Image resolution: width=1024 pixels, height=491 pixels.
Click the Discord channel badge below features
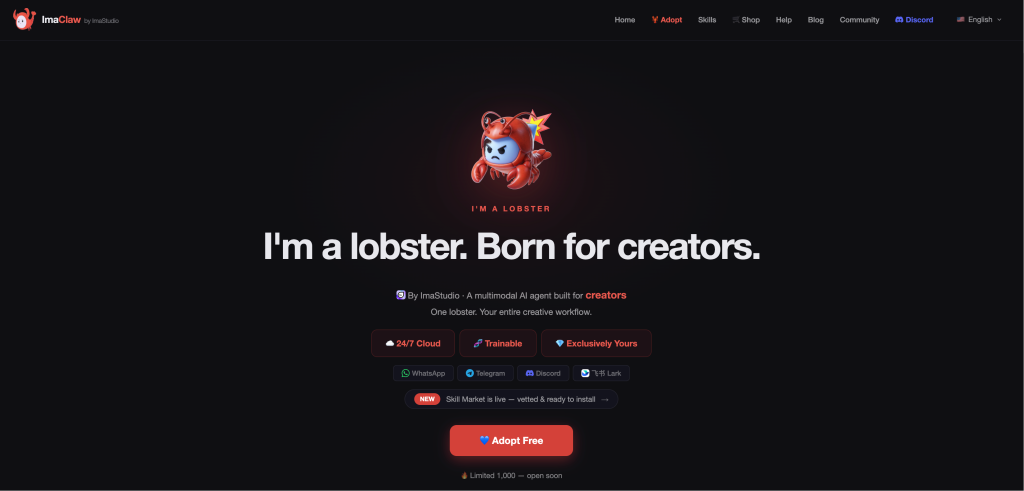coord(543,373)
